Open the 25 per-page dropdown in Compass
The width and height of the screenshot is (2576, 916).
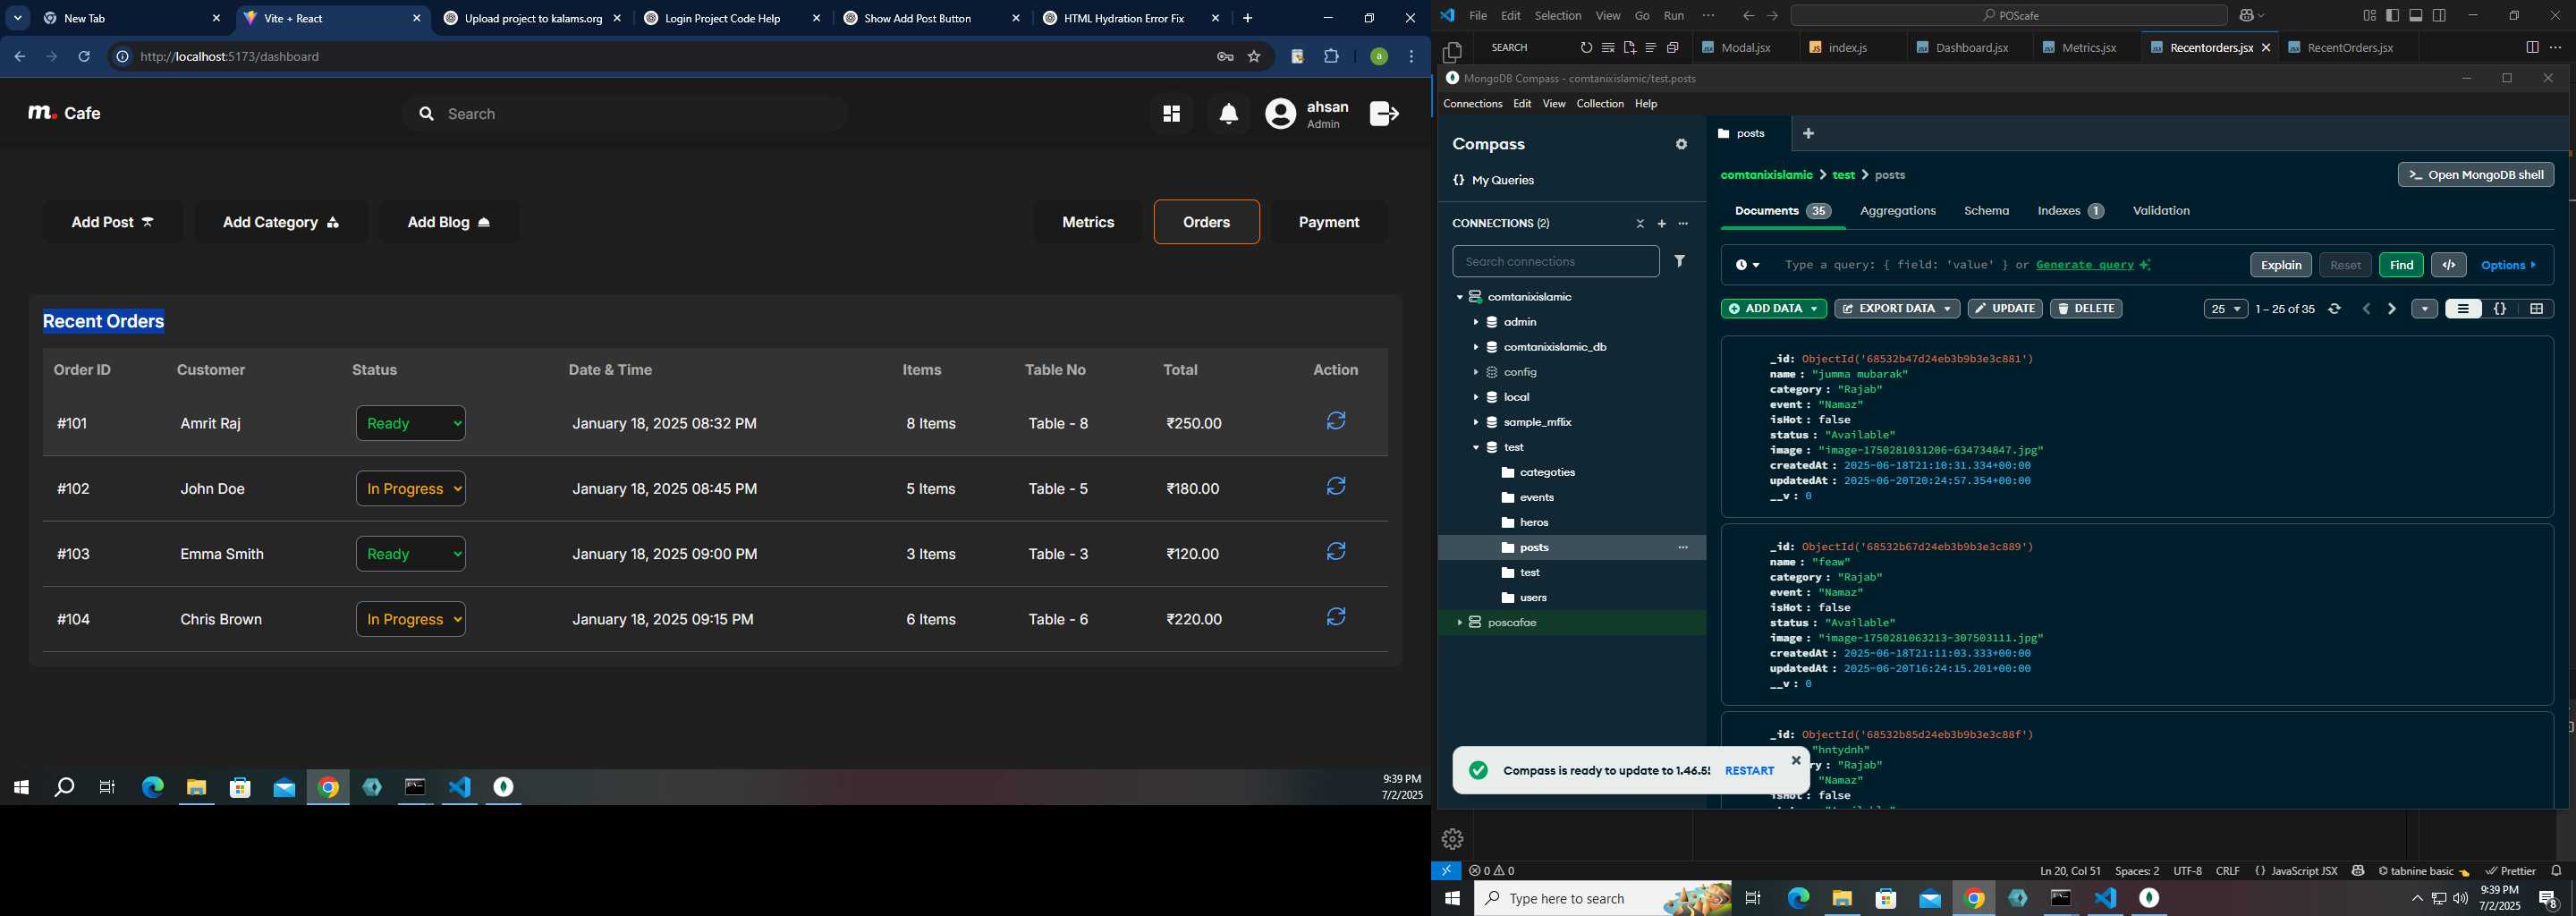(2226, 309)
